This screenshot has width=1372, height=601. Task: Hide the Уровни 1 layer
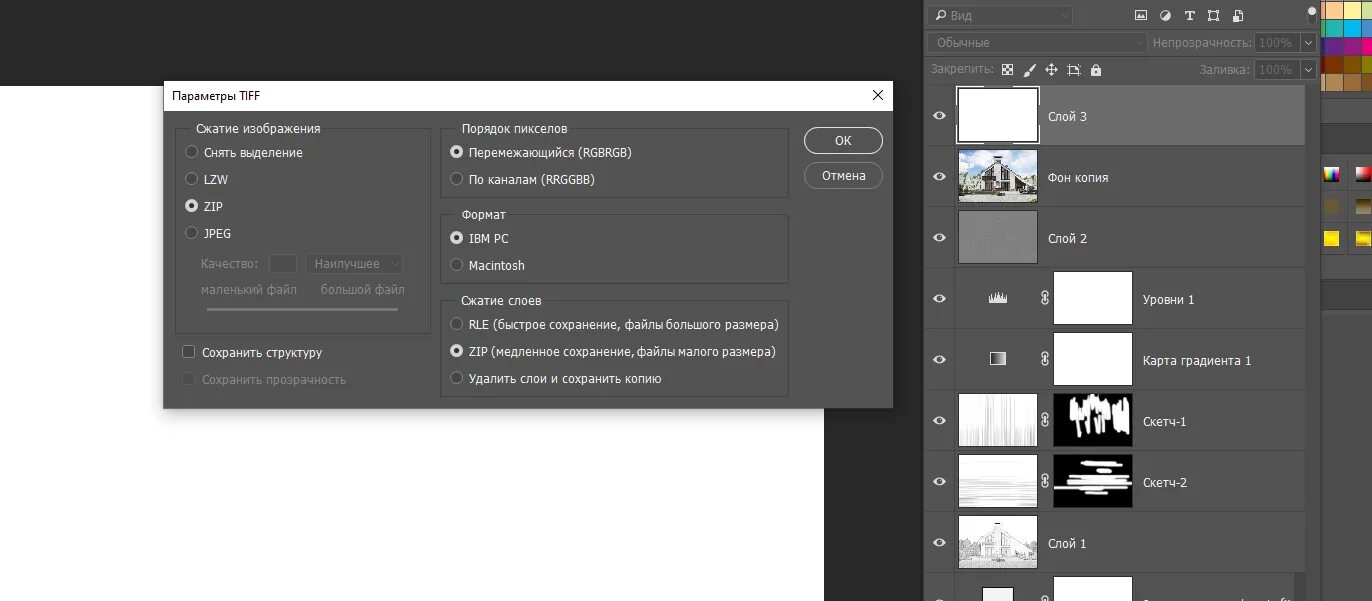pos(939,299)
